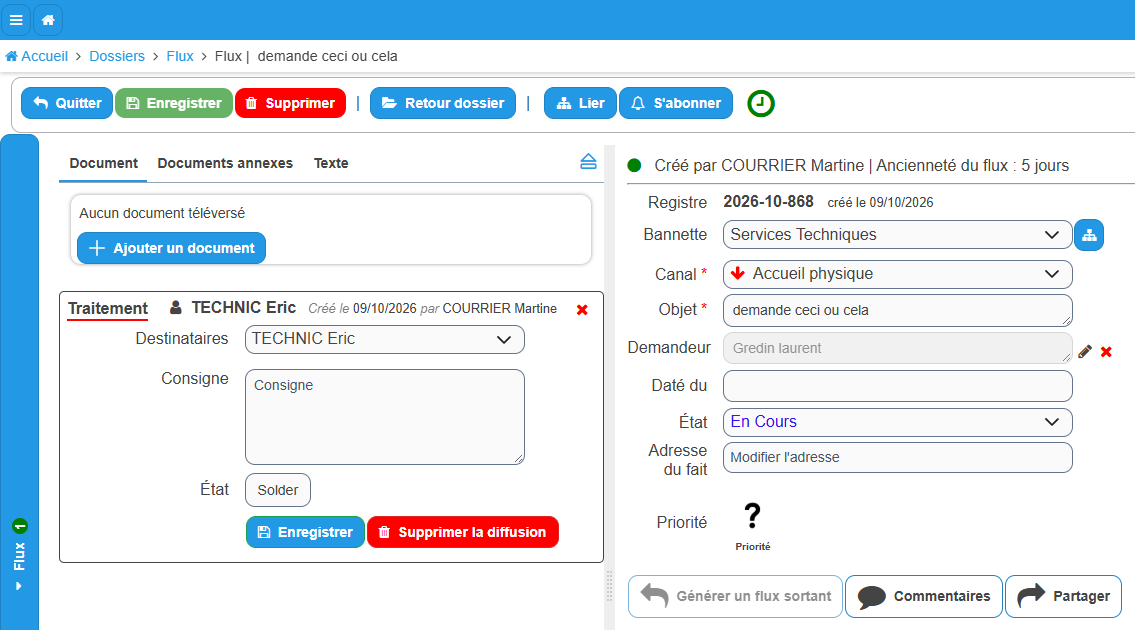Viewport: 1135px width, 630px height.
Task: Focus the Consigne text area
Action: pos(384,417)
